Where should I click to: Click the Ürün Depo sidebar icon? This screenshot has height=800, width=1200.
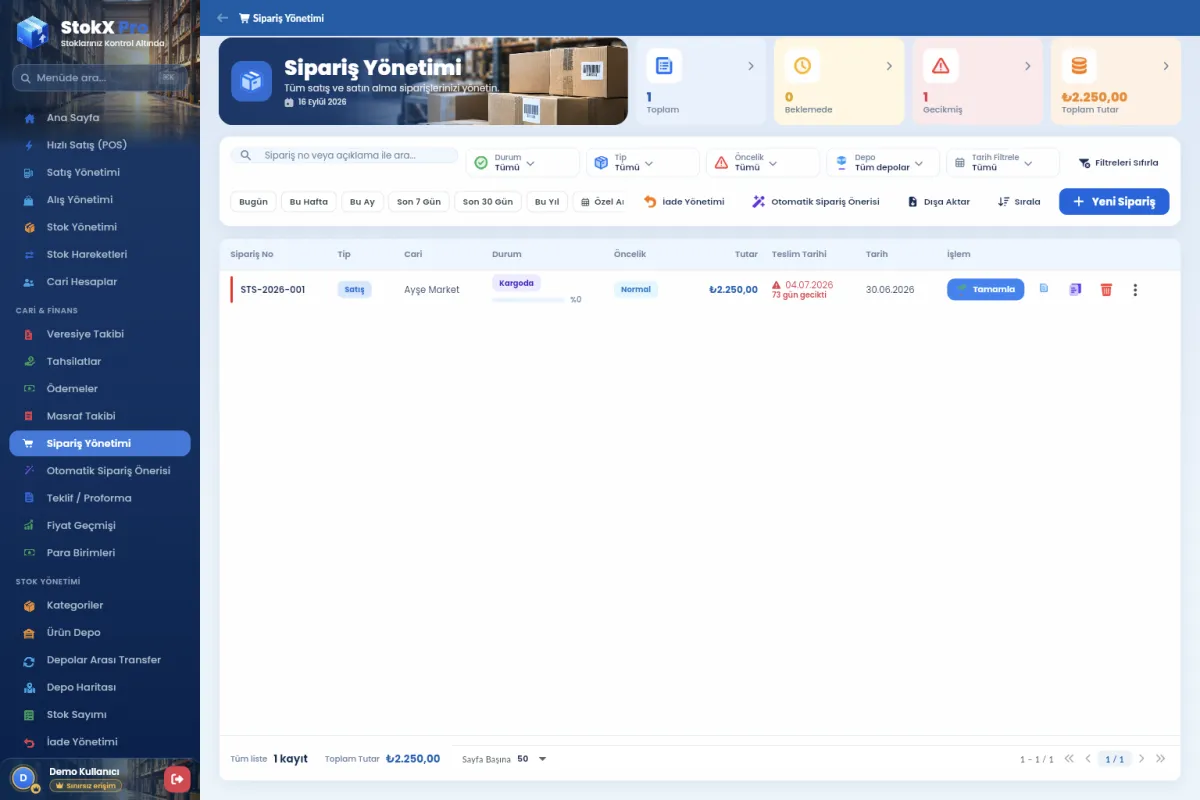point(28,632)
